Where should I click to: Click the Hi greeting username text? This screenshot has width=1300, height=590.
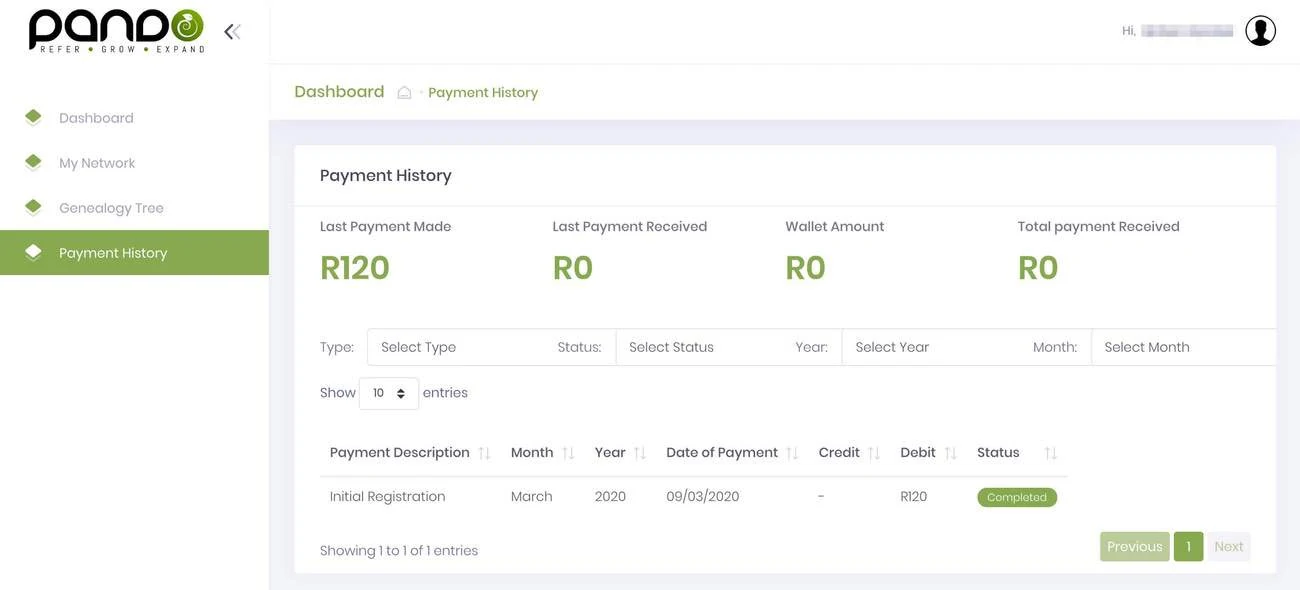[x=1177, y=31]
